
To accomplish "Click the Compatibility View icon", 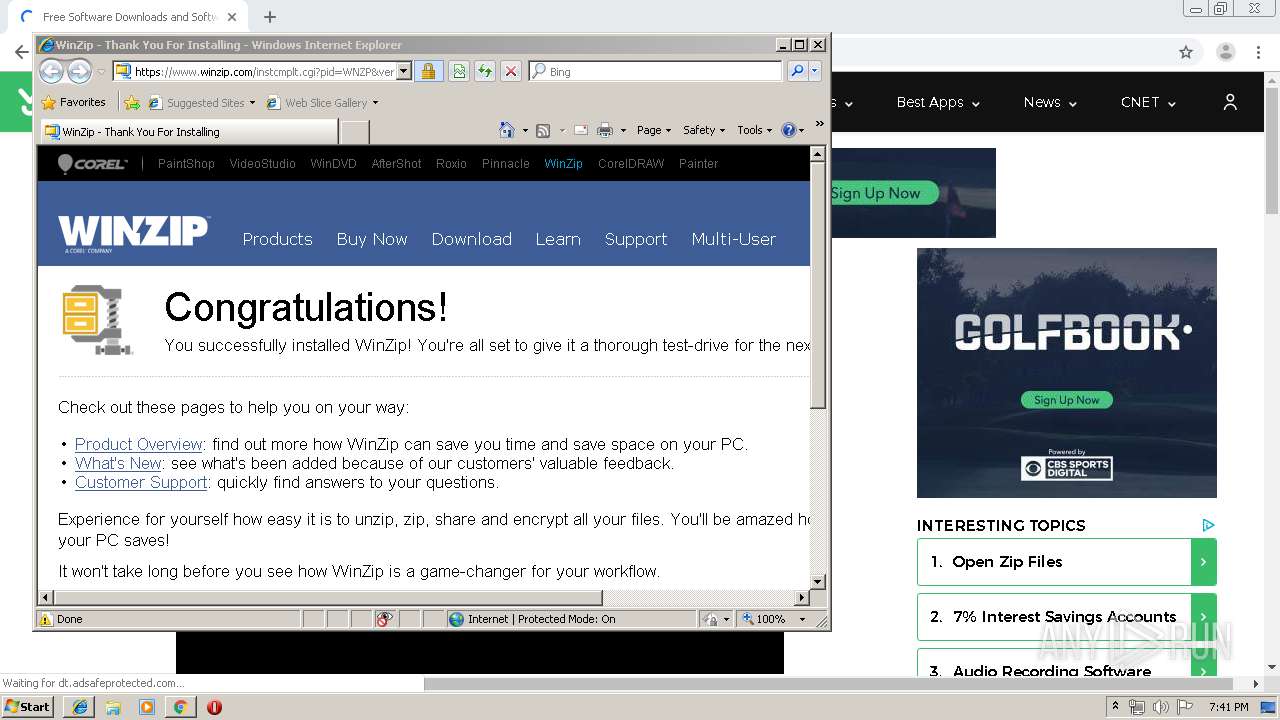I will click(459, 71).
